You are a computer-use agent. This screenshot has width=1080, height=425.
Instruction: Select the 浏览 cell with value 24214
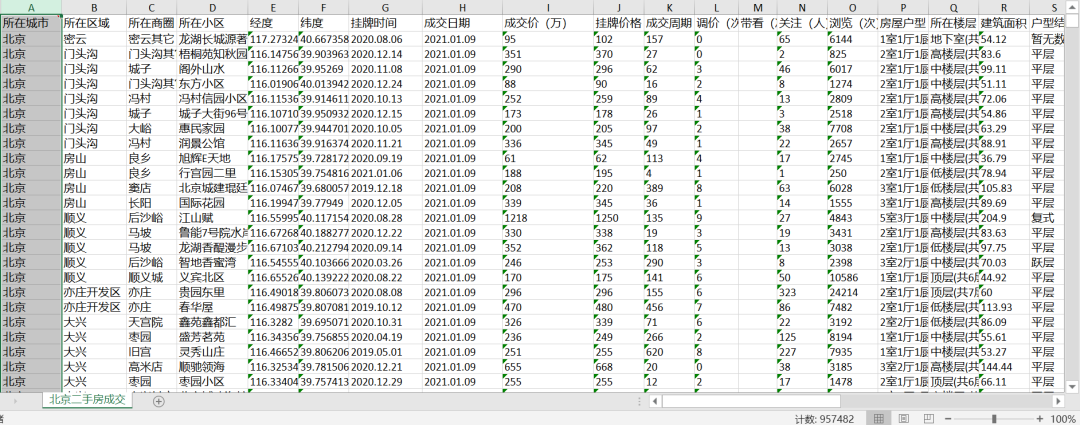click(853, 293)
